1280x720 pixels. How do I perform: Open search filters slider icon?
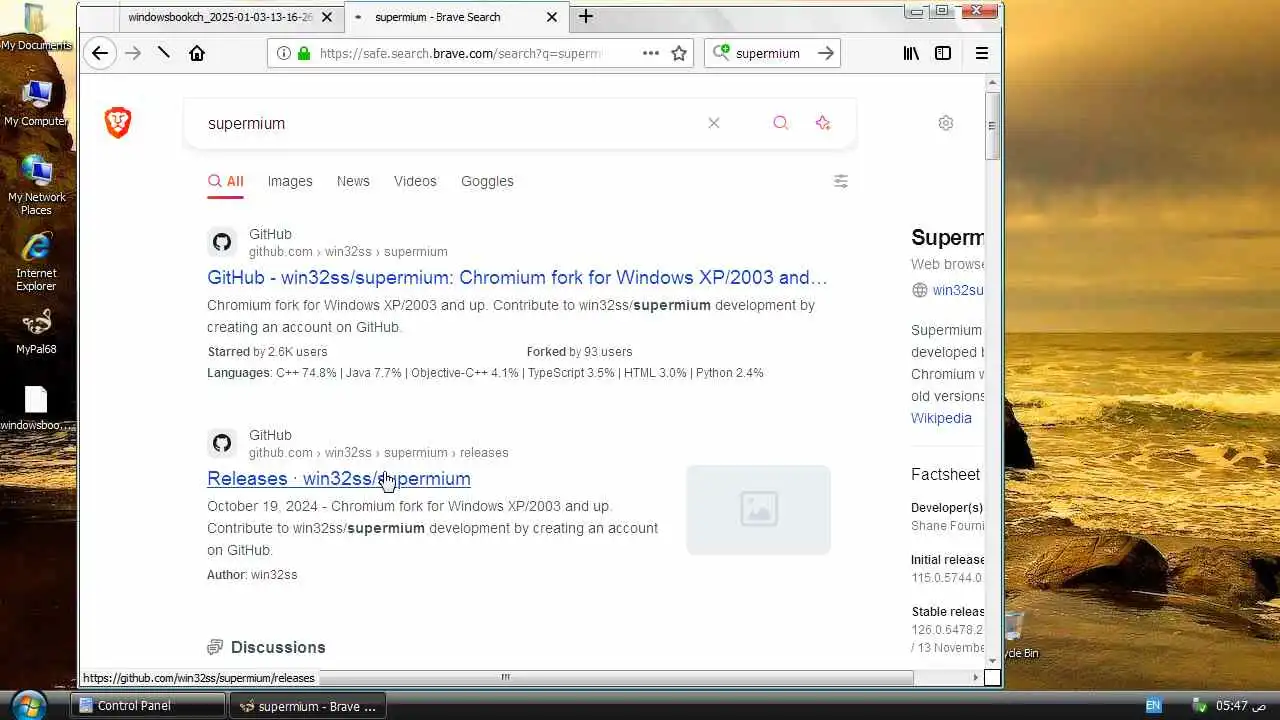pos(841,181)
